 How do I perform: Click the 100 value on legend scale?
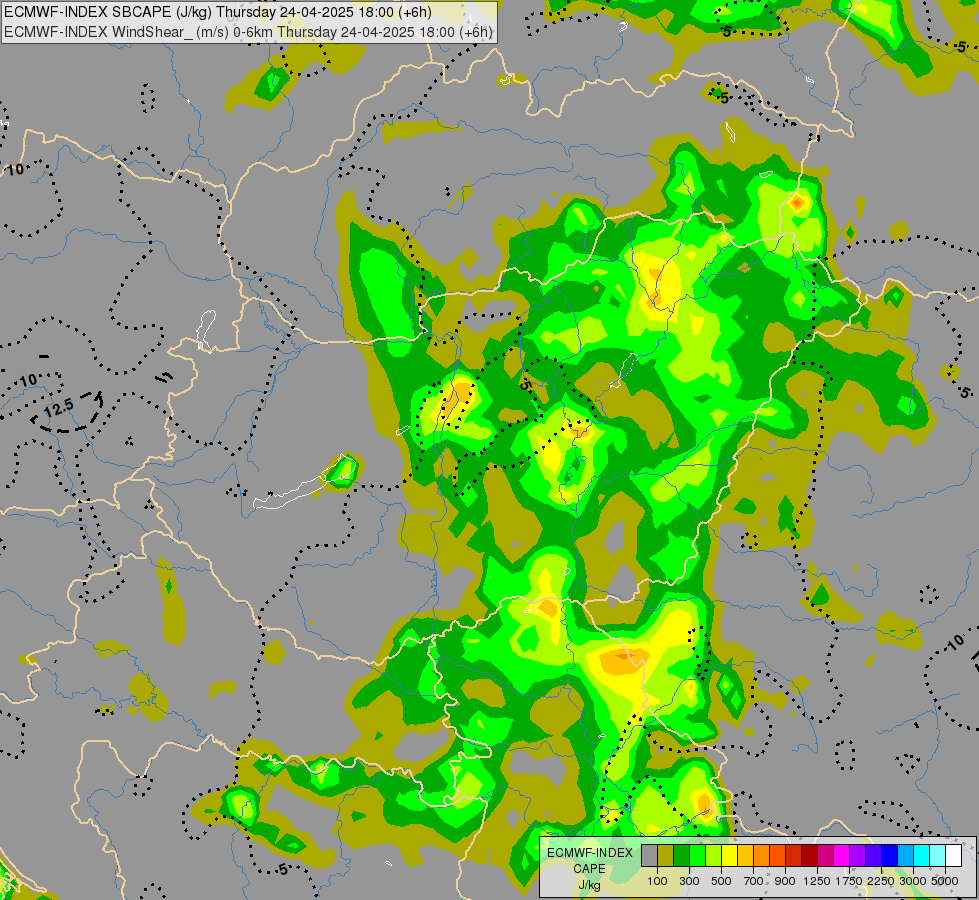point(657,881)
